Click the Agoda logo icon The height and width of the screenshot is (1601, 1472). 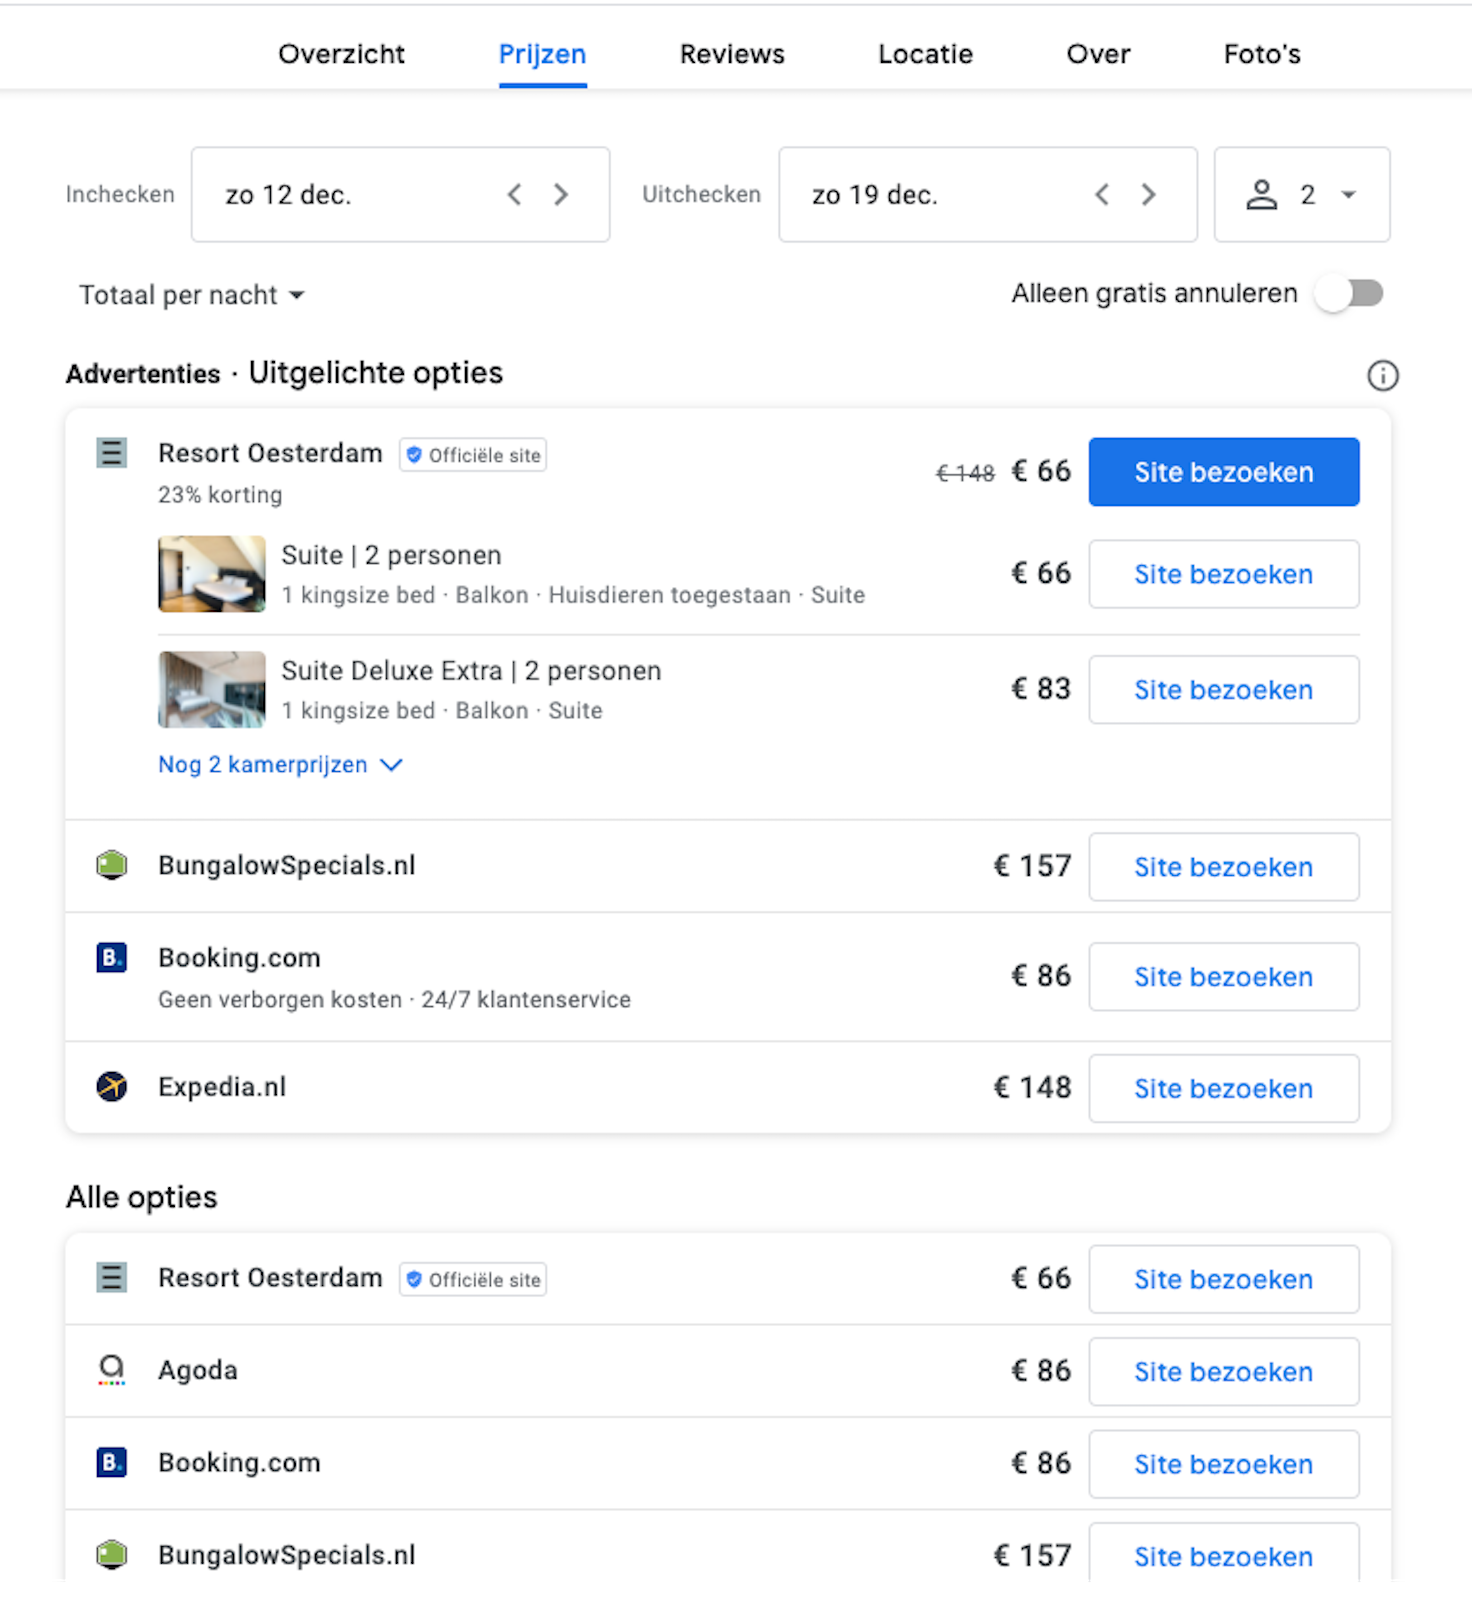point(112,1370)
